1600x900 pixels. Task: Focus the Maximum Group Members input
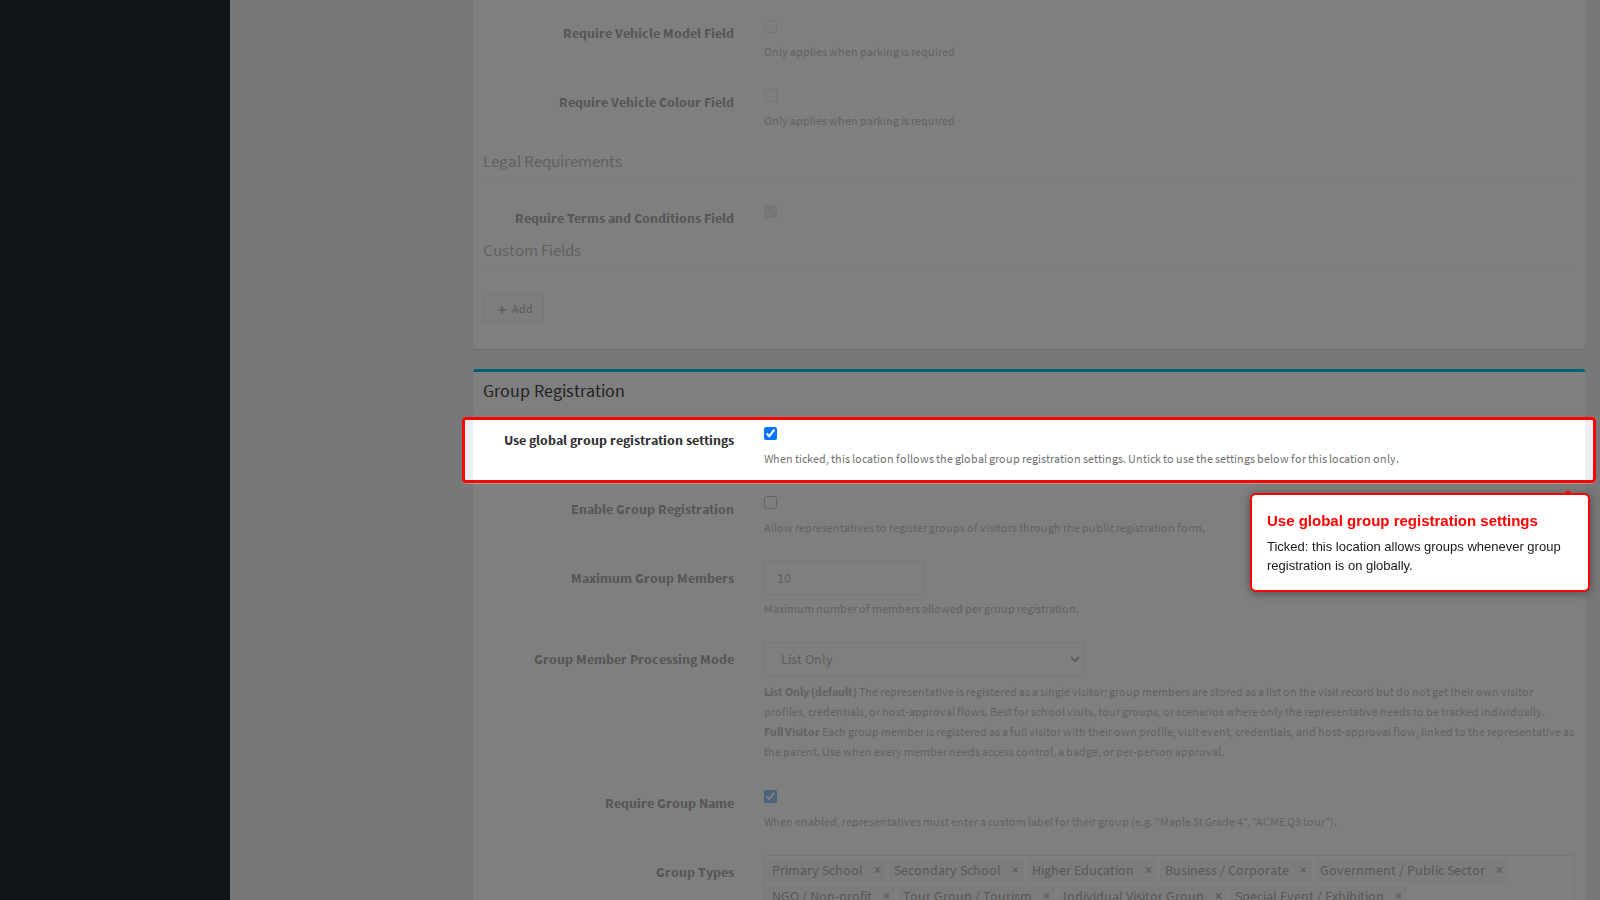[x=844, y=578]
